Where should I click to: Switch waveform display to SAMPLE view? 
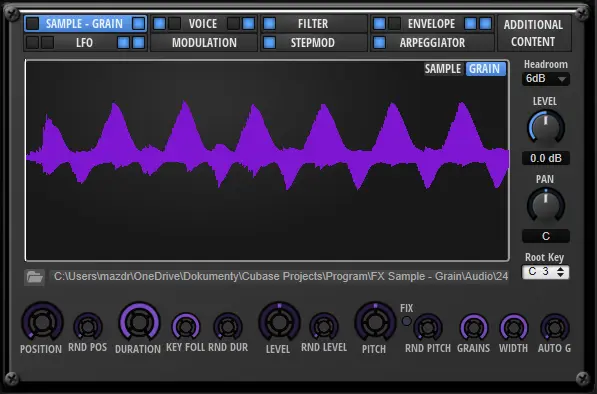pos(443,69)
